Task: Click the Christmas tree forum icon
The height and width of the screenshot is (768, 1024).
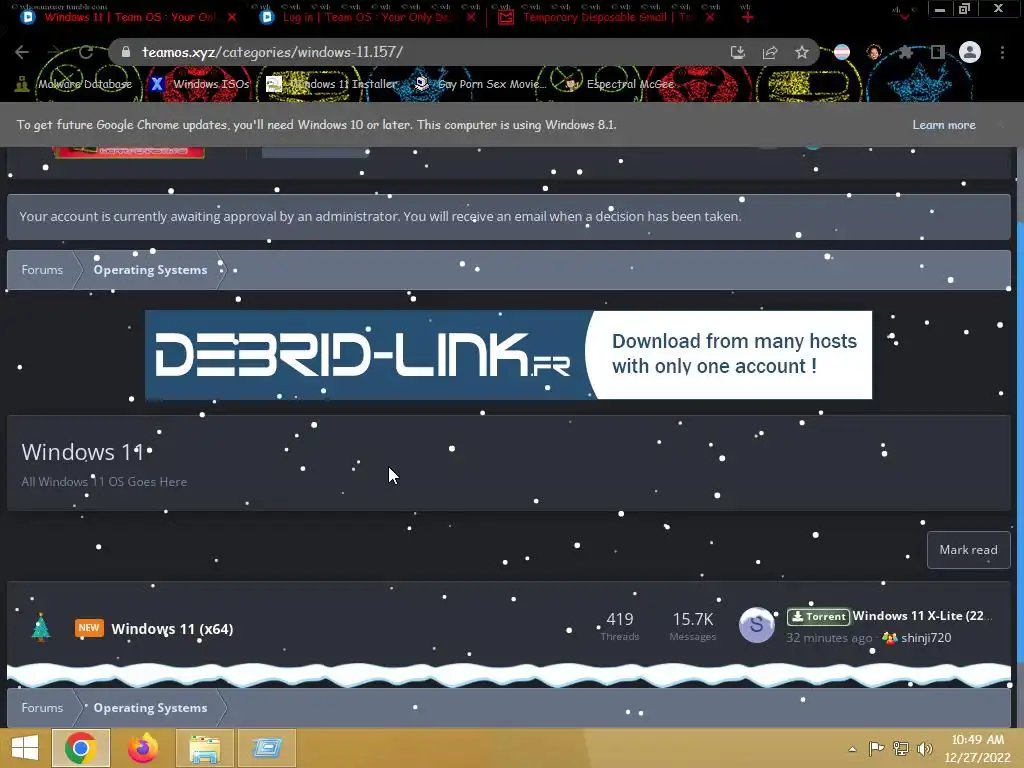Action: point(40,628)
